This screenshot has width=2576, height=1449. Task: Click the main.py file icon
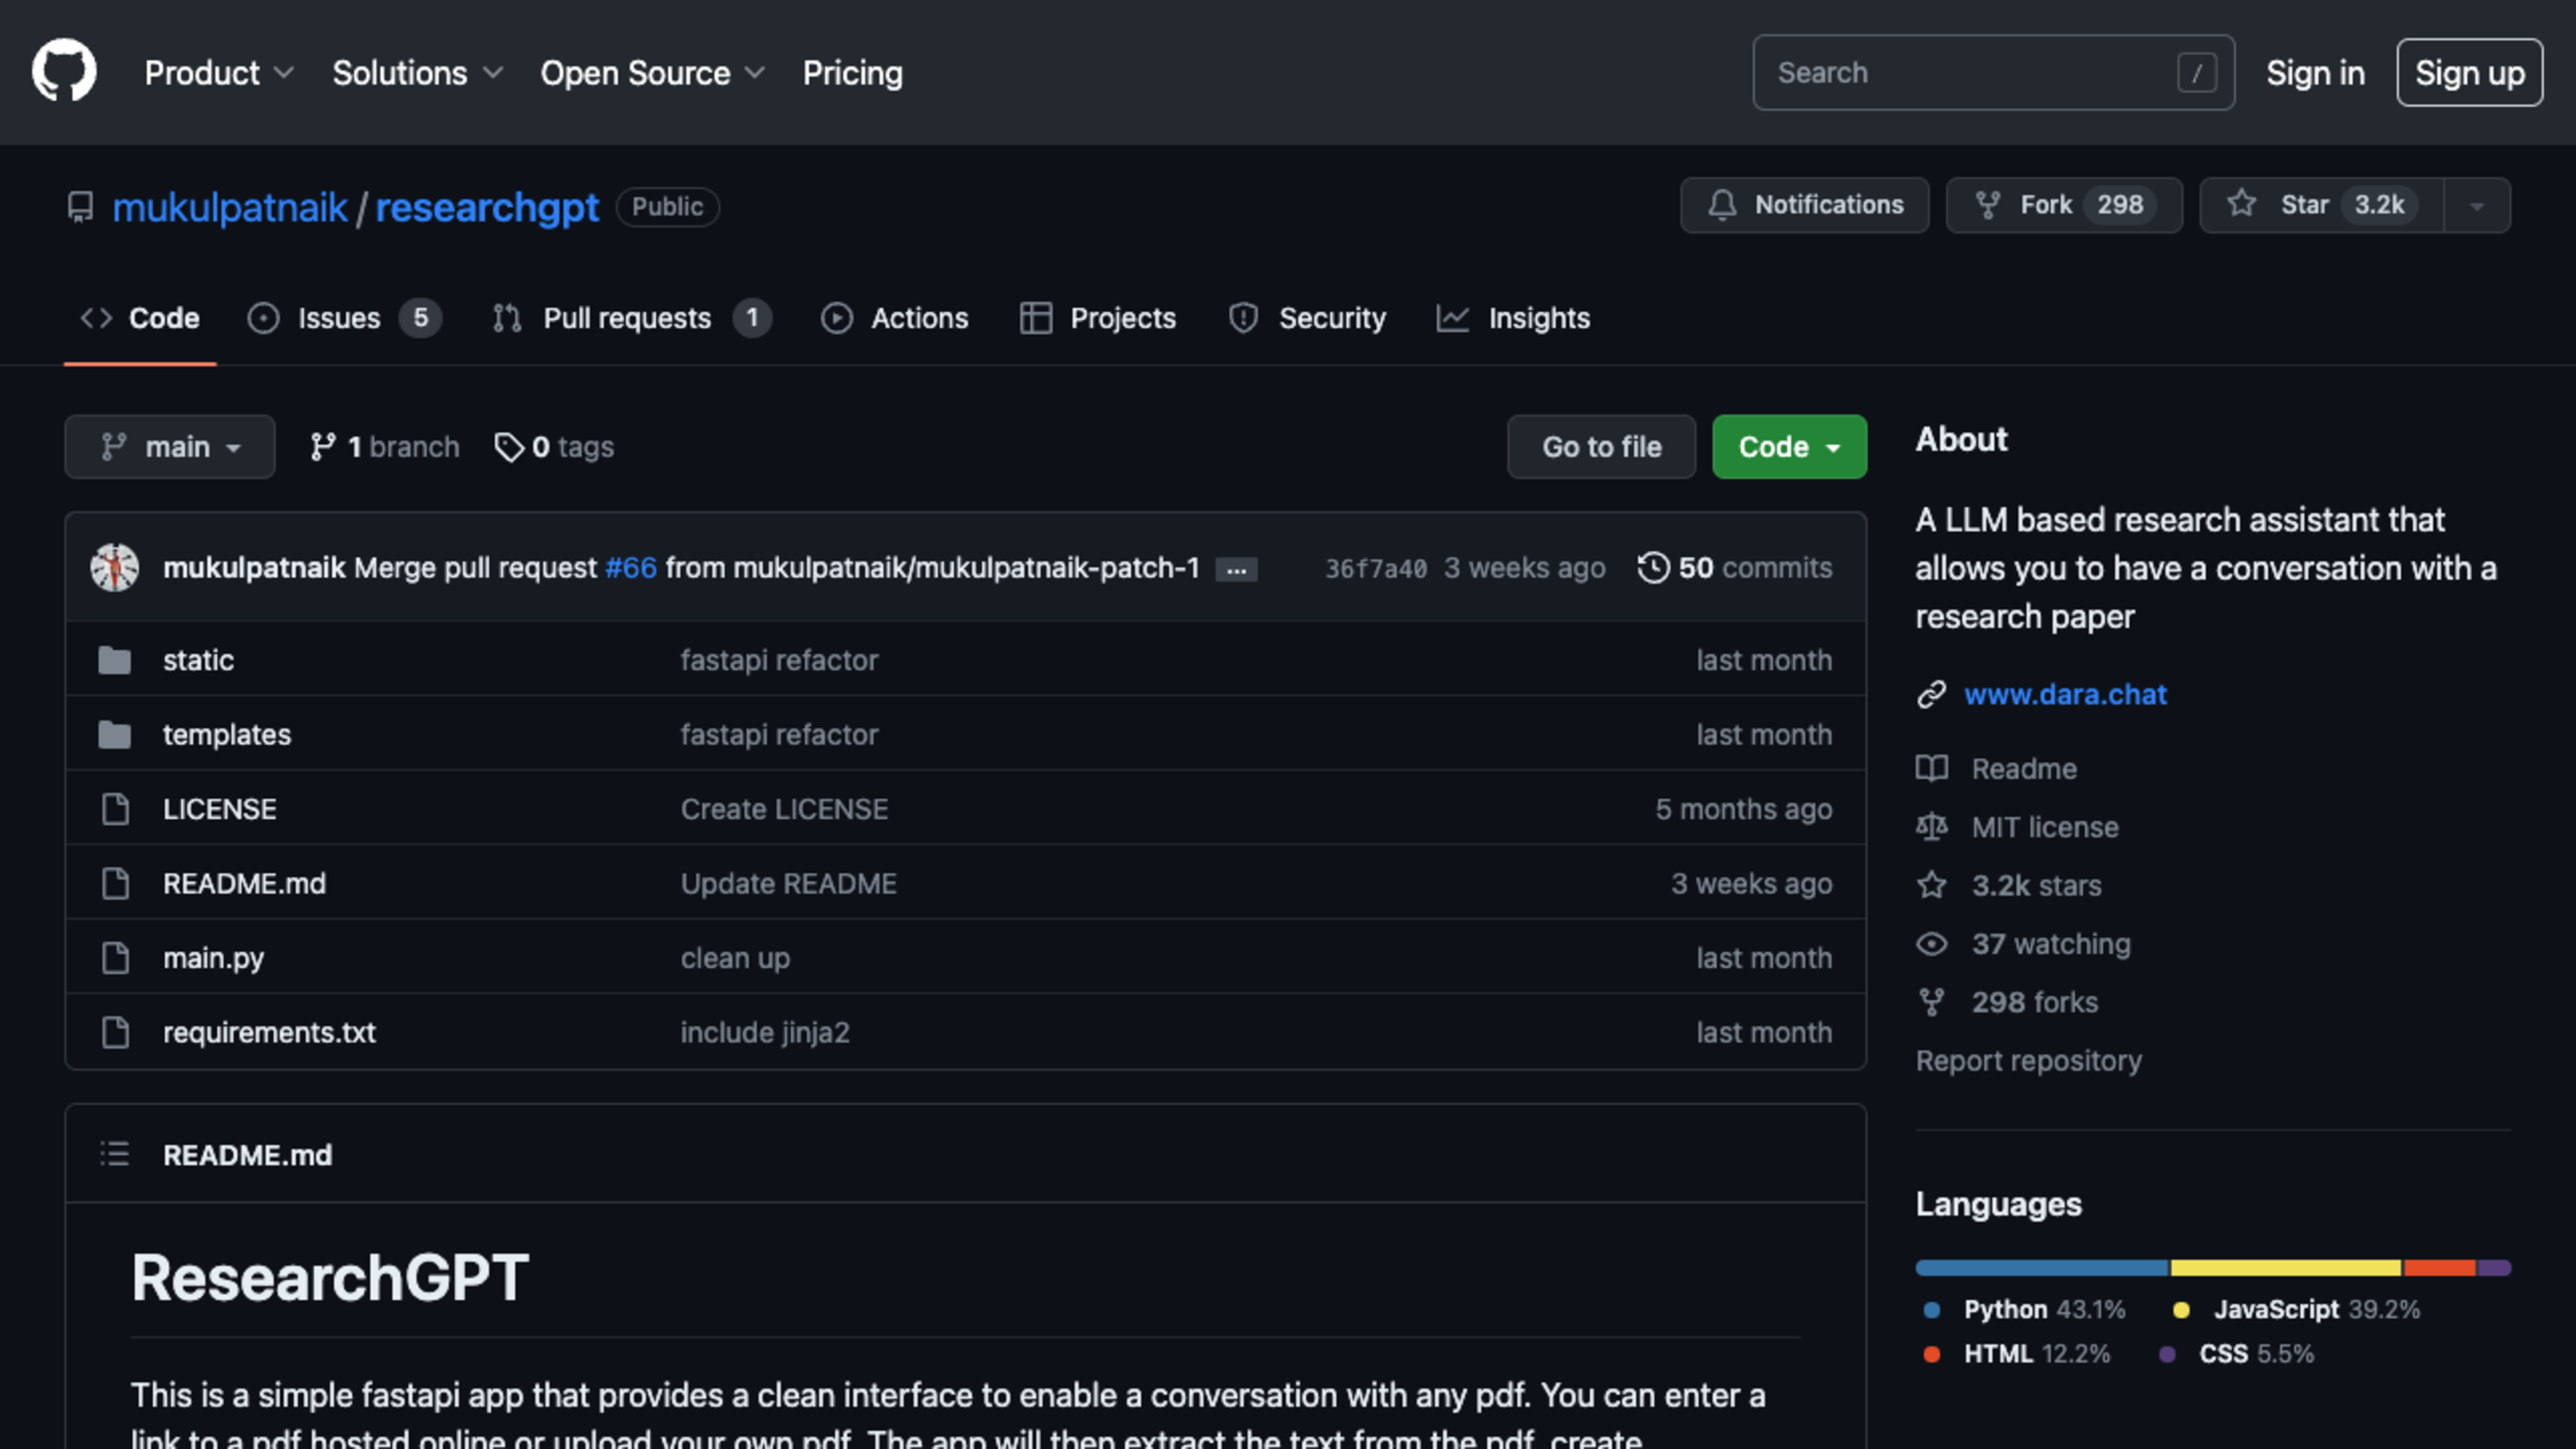[116, 958]
